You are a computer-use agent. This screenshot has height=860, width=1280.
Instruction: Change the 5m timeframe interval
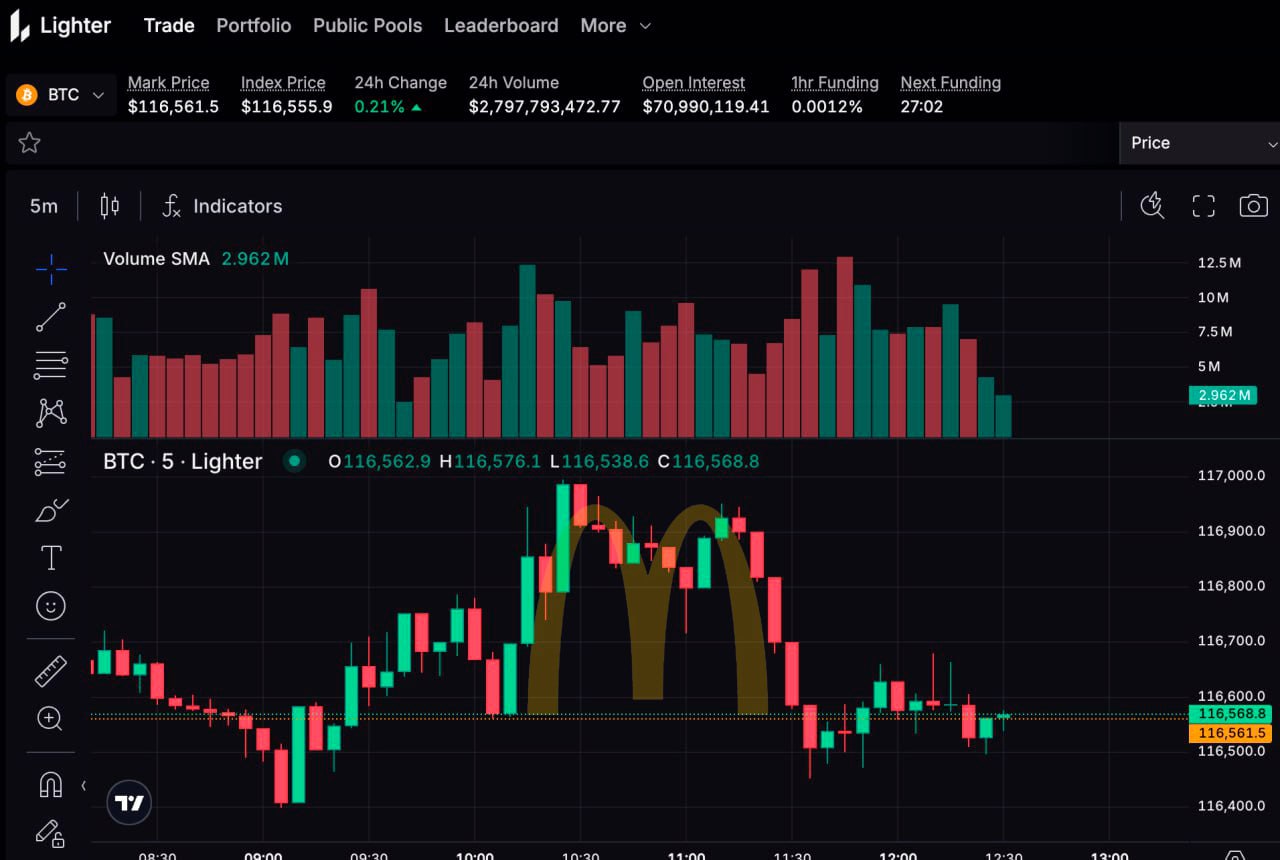[43, 206]
